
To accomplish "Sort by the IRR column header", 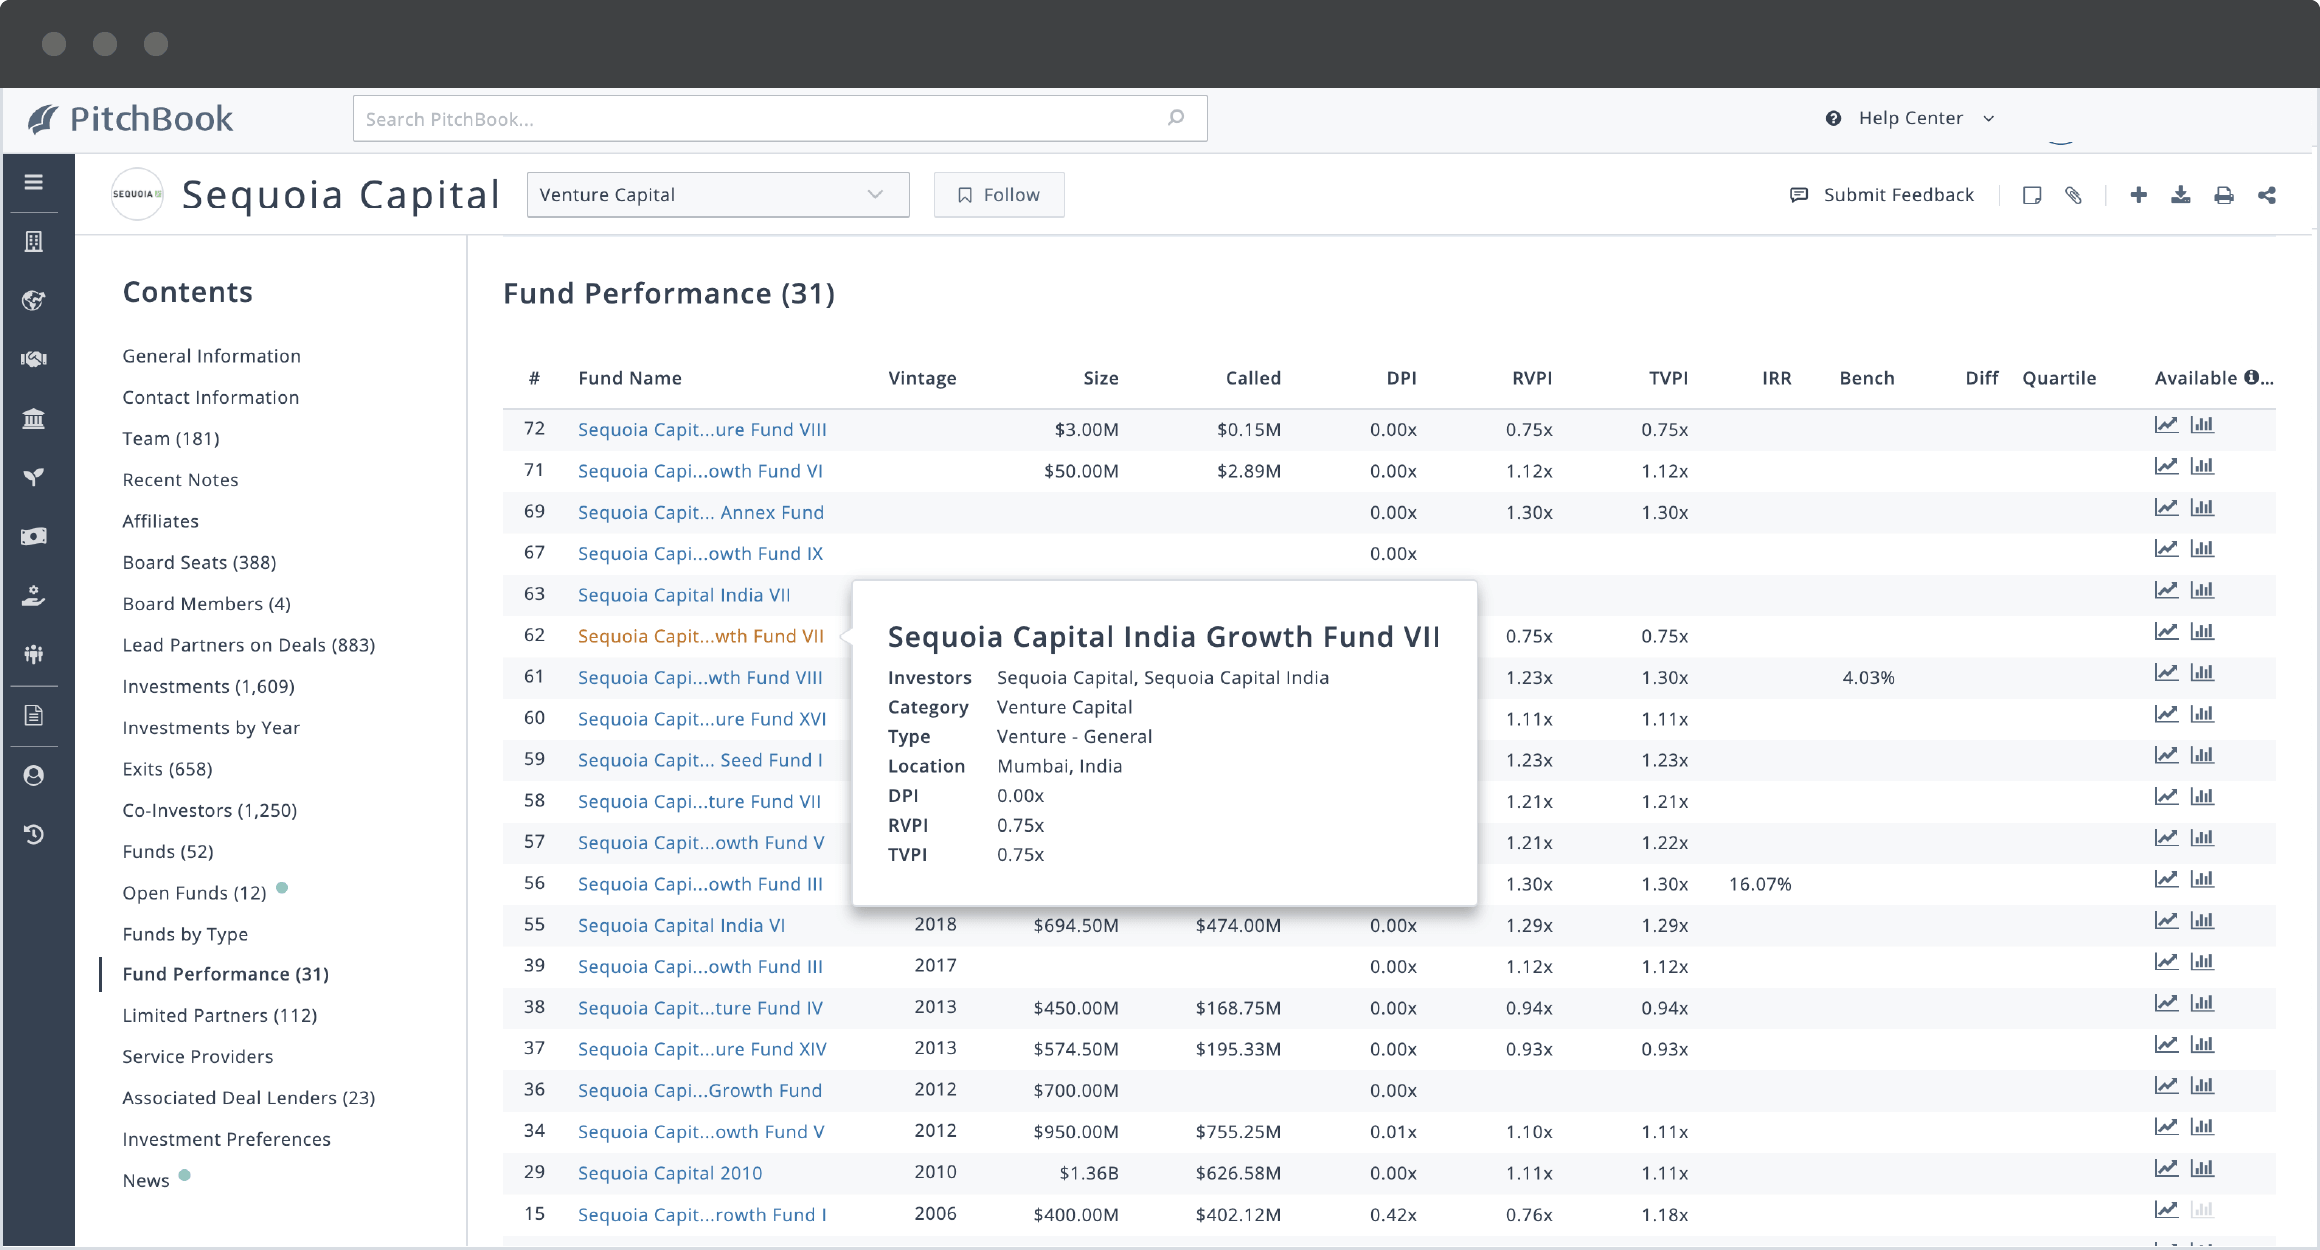I will coord(1776,378).
